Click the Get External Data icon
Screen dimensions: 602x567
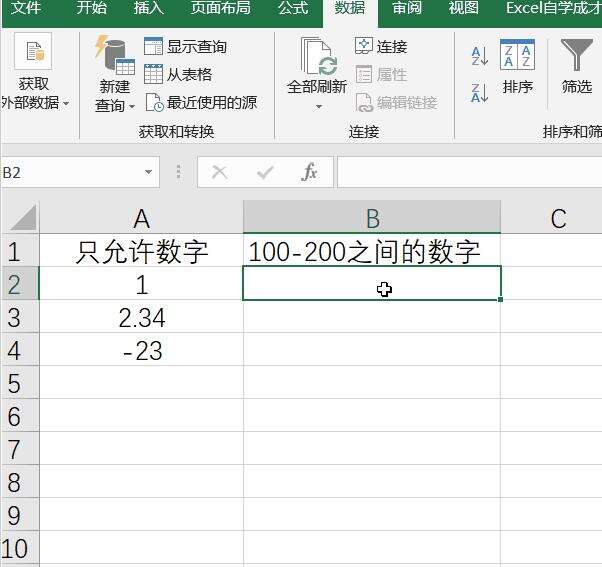click(33, 51)
